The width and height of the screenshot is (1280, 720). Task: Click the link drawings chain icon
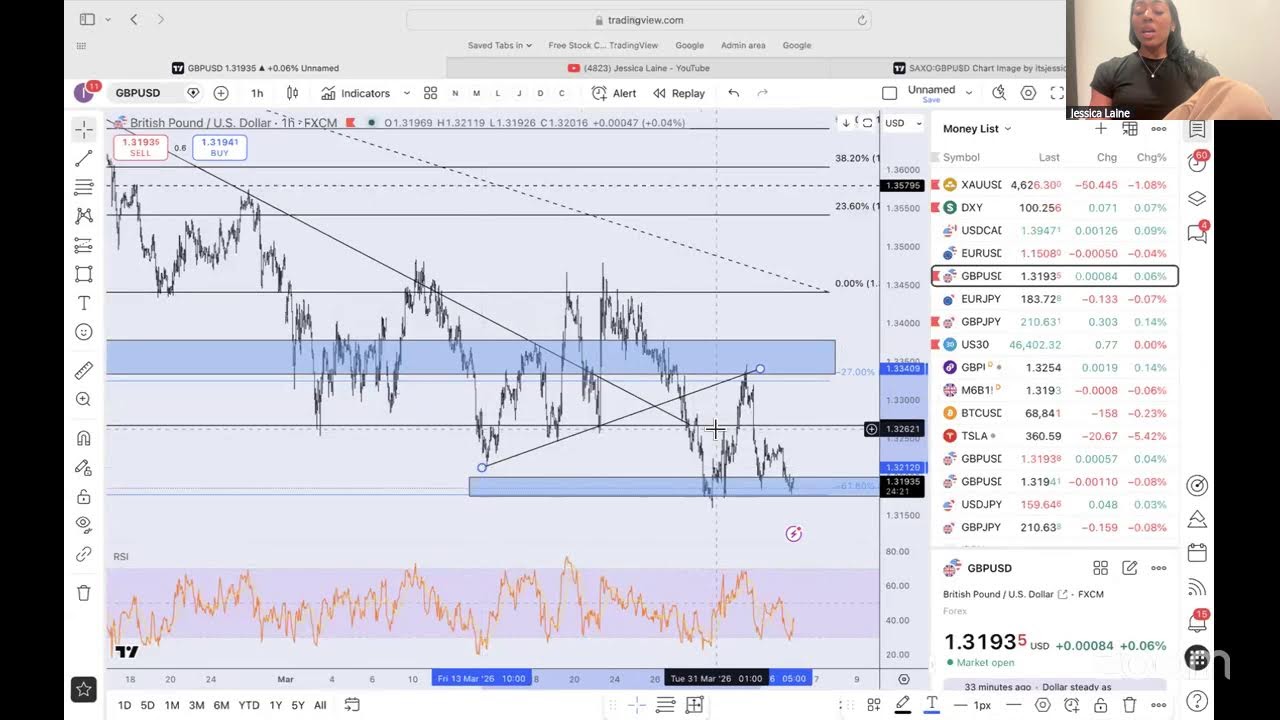[x=84, y=554]
